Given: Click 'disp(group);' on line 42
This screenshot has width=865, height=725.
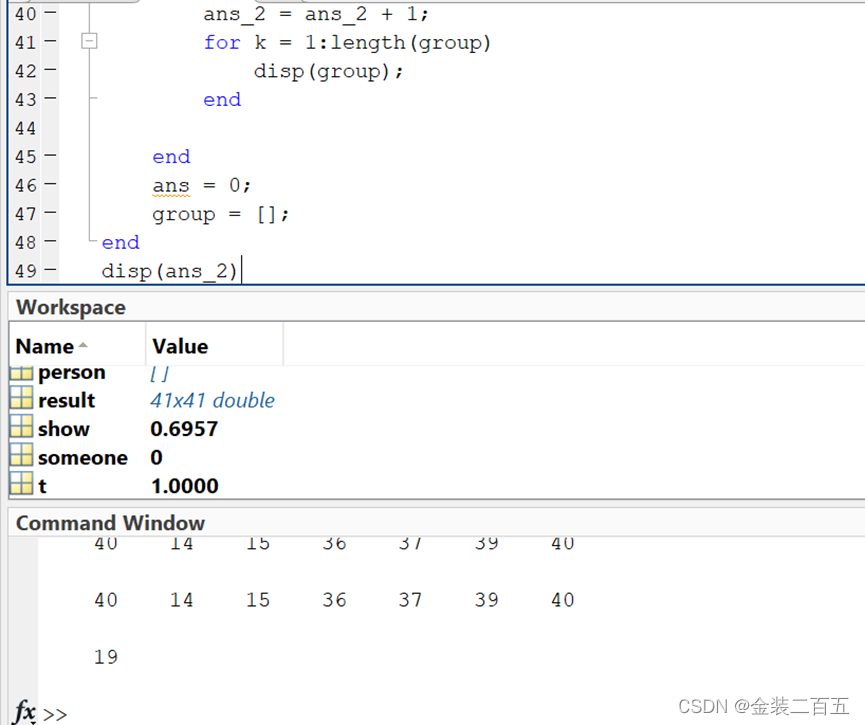Looking at the screenshot, I should coord(328,72).
